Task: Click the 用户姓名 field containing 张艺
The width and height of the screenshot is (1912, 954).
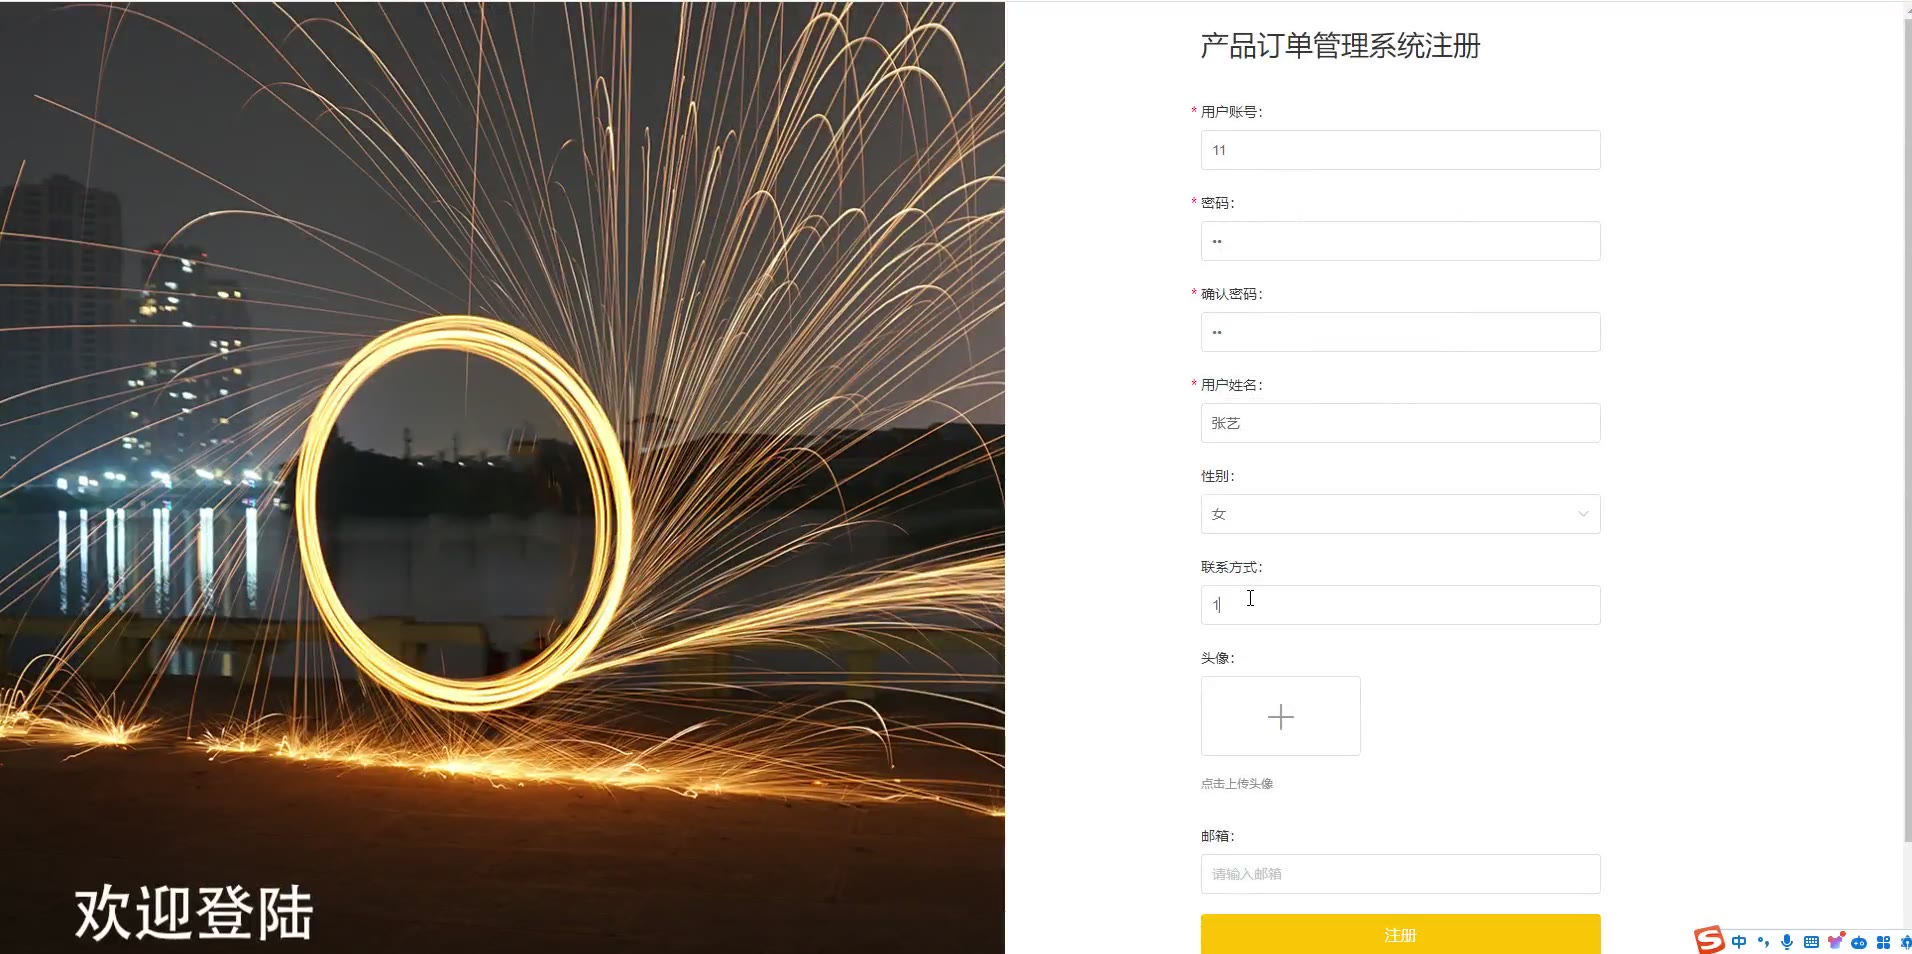Action: [1400, 423]
